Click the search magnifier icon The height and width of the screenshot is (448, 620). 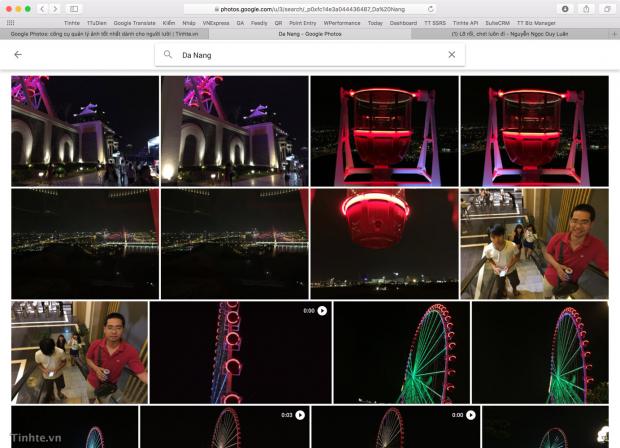click(168, 55)
